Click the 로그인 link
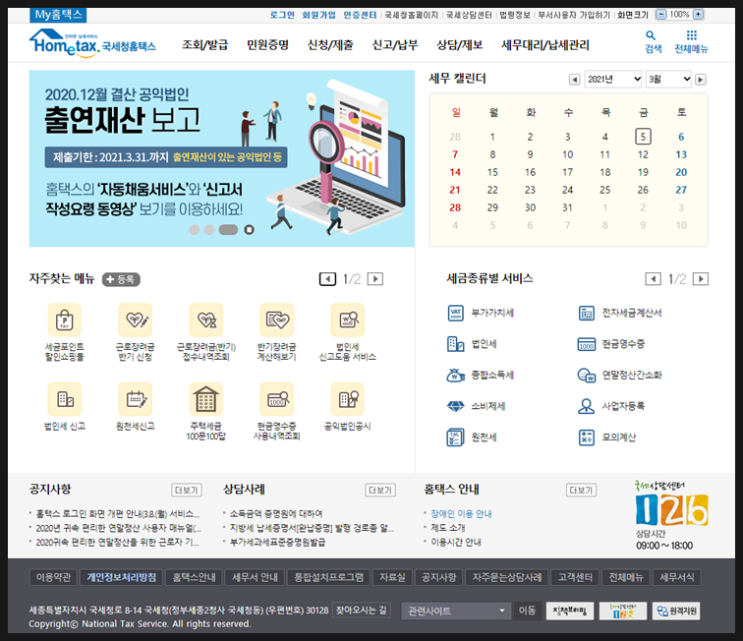The width and height of the screenshot is (743, 641). (282, 15)
